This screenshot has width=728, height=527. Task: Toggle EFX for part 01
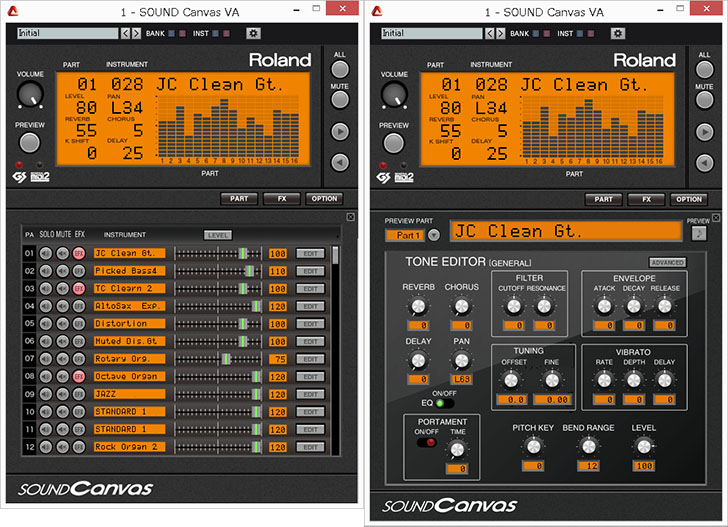coord(79,254)
